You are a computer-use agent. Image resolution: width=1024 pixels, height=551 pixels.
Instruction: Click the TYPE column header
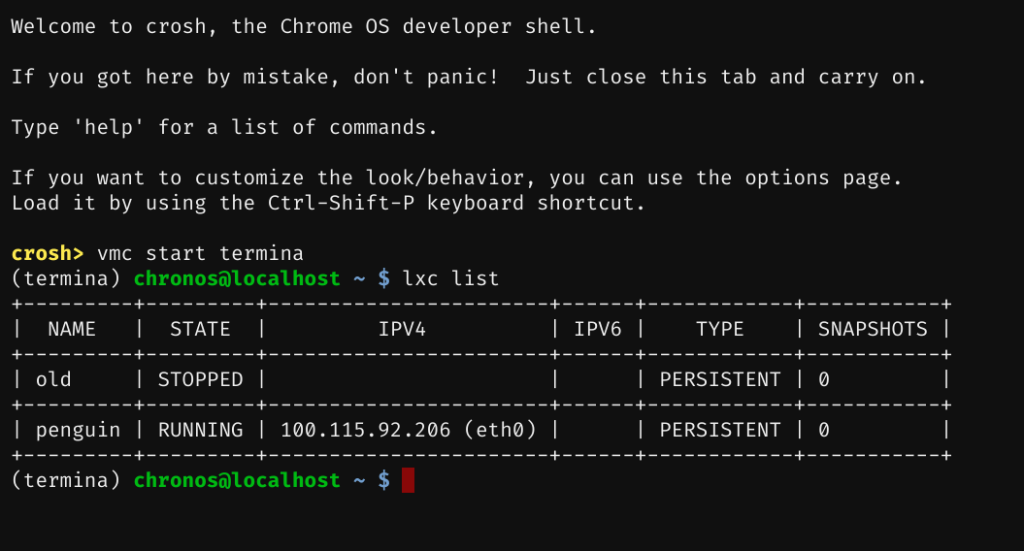720,329
